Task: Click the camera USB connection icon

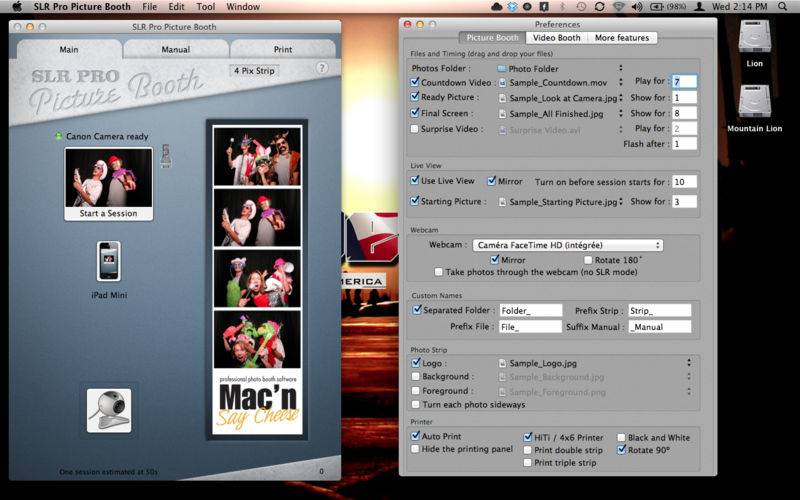Action: click(166, 156)
